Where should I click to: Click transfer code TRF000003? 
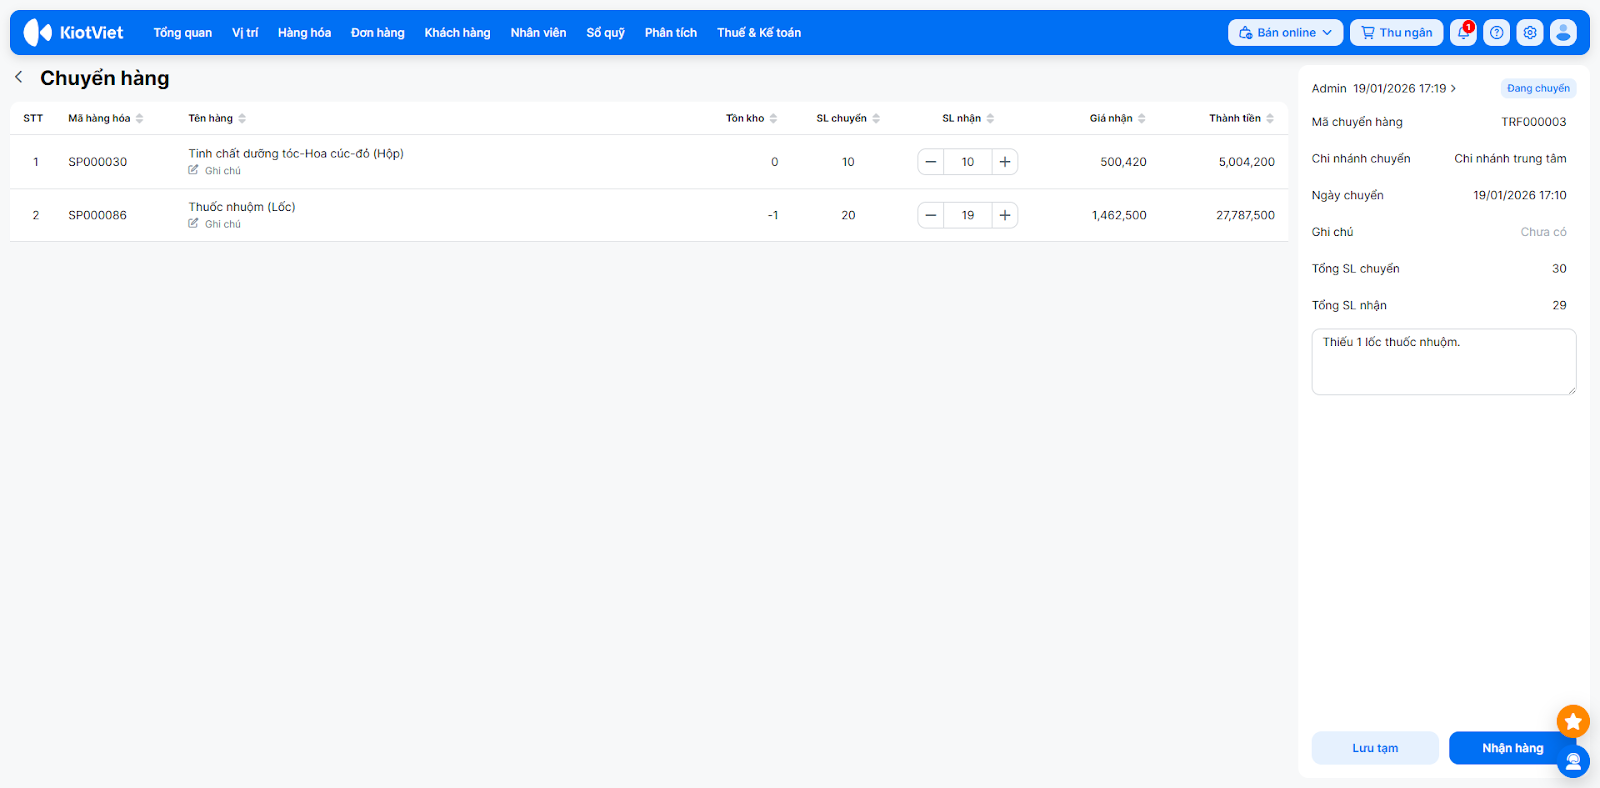tap(1534, 122)
